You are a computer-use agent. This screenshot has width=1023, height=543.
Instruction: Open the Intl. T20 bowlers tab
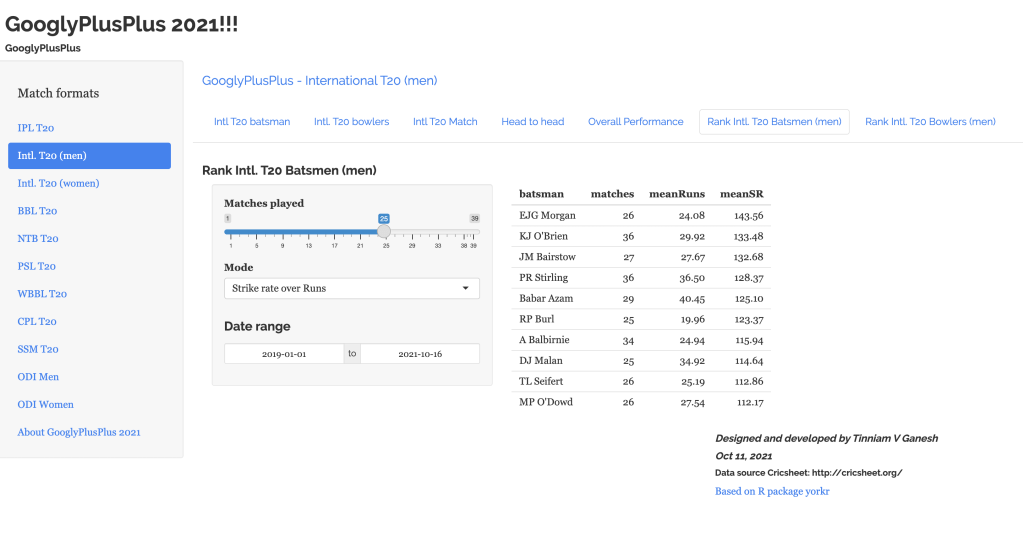pos(351,122)
